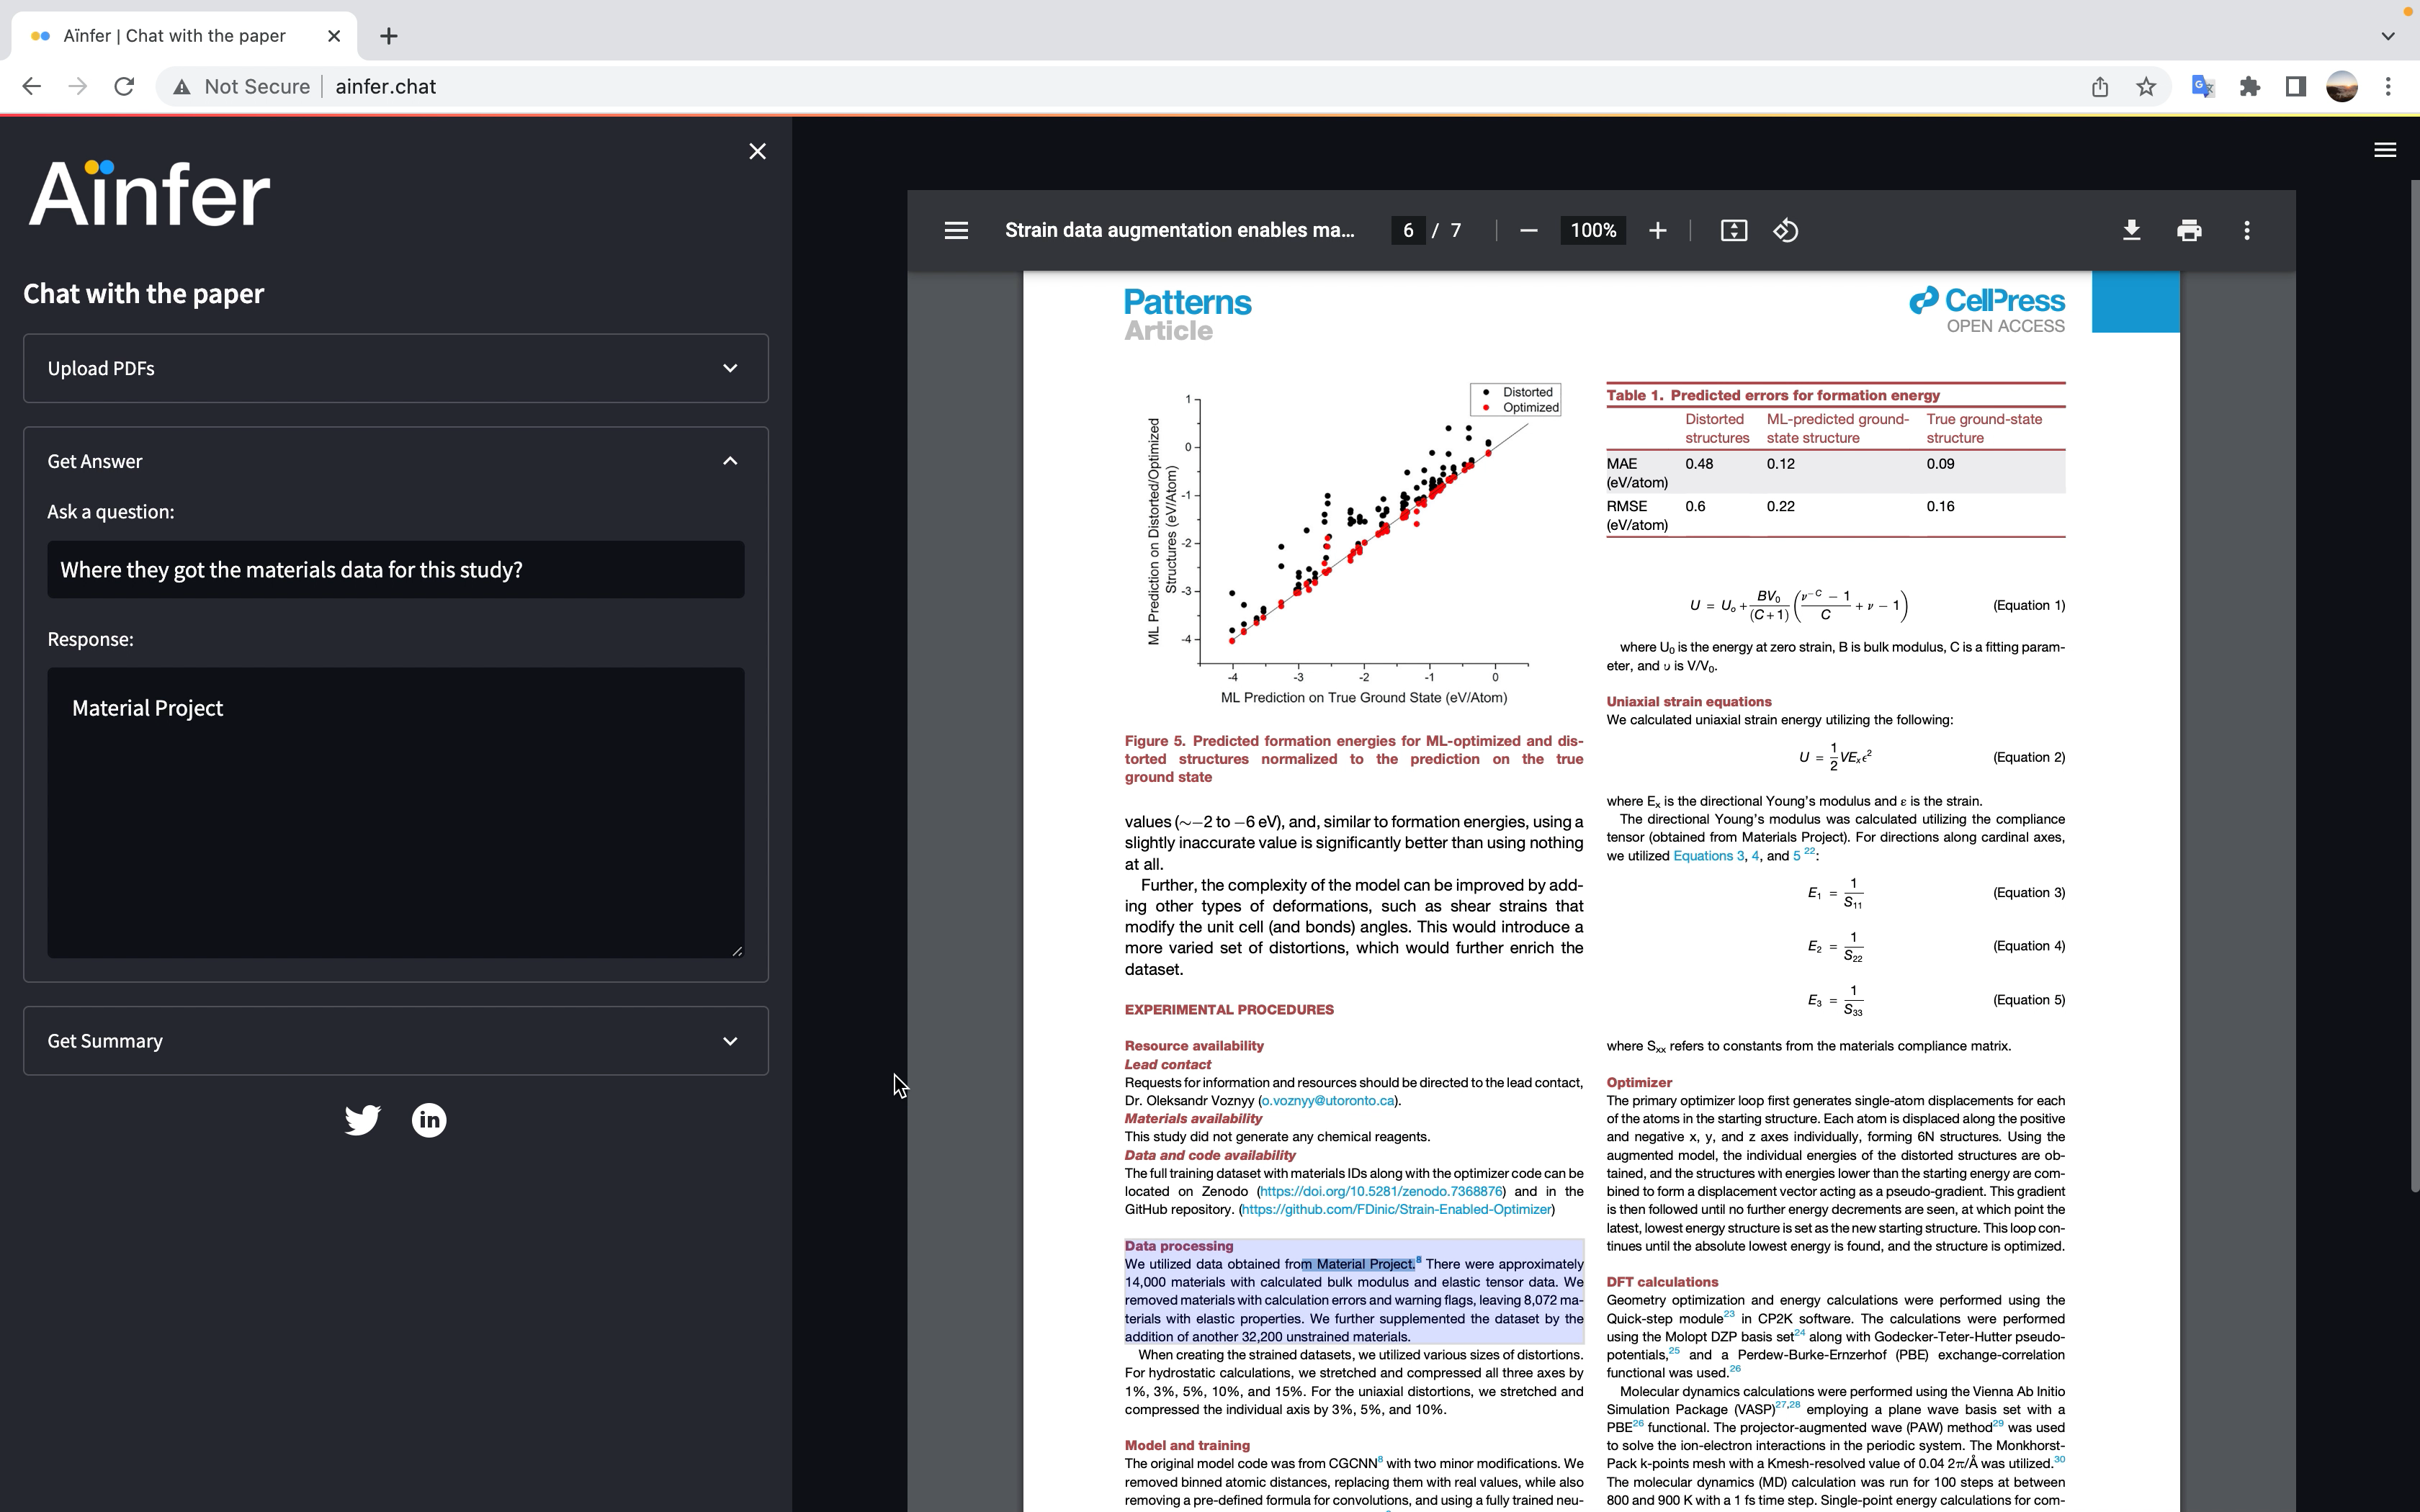
Task: Zoom out the PDF with minus button
Action: 1528,231
